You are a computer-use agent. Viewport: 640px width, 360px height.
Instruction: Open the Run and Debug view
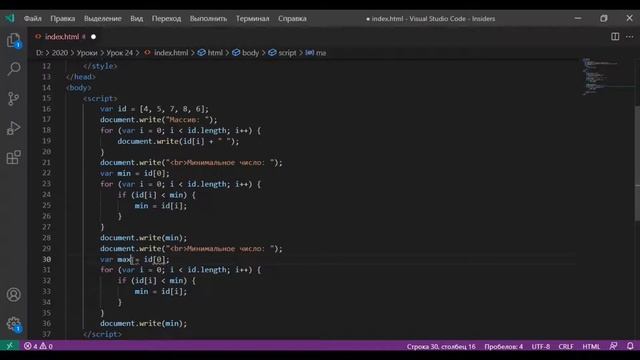(13, 128)
